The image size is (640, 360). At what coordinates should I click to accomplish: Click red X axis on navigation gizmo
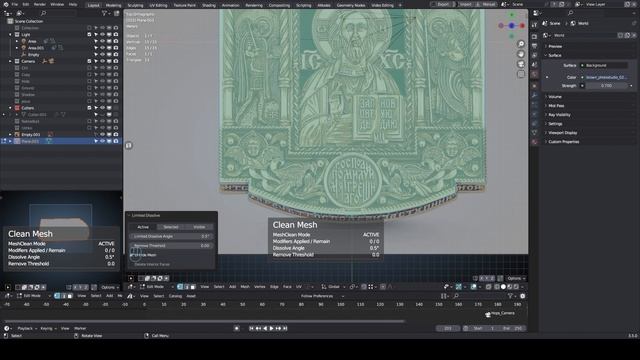click(x=522, y=25)
